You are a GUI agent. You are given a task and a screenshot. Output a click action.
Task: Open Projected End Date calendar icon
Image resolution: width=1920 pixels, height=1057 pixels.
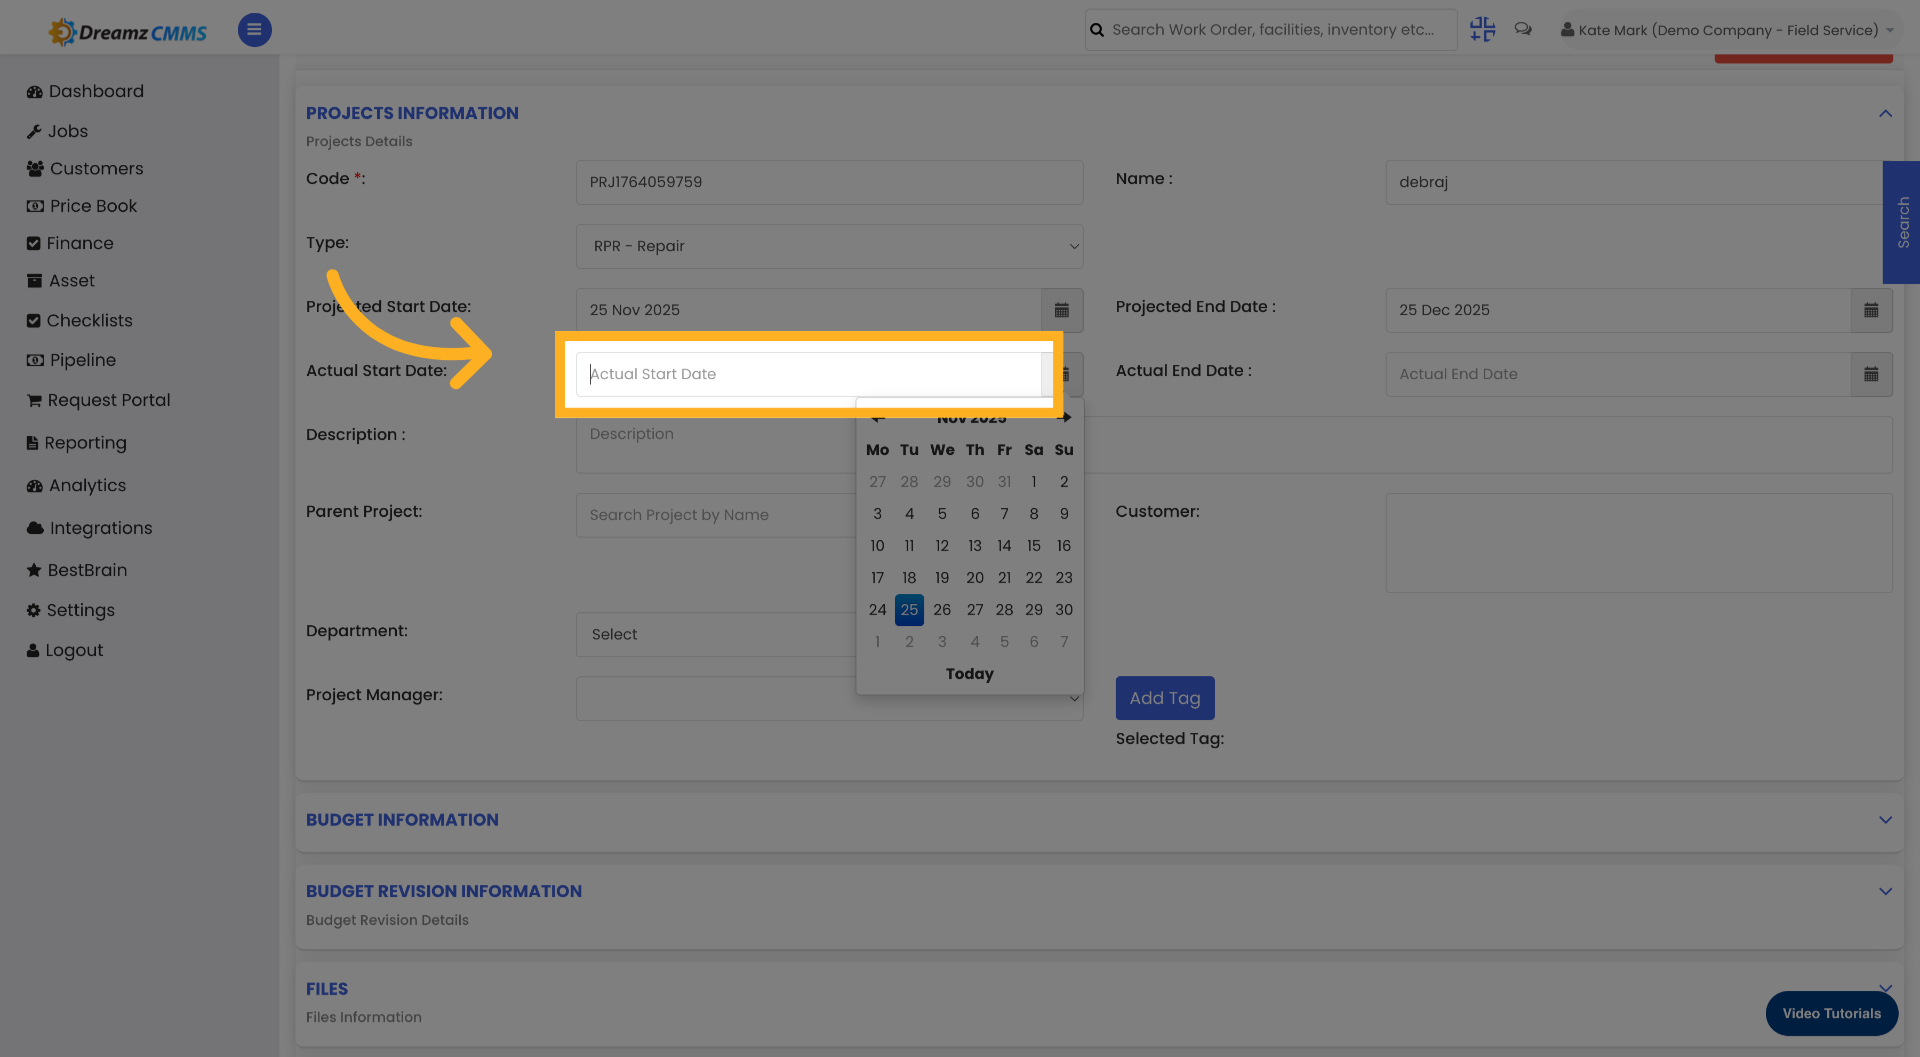pos(1871,310)
